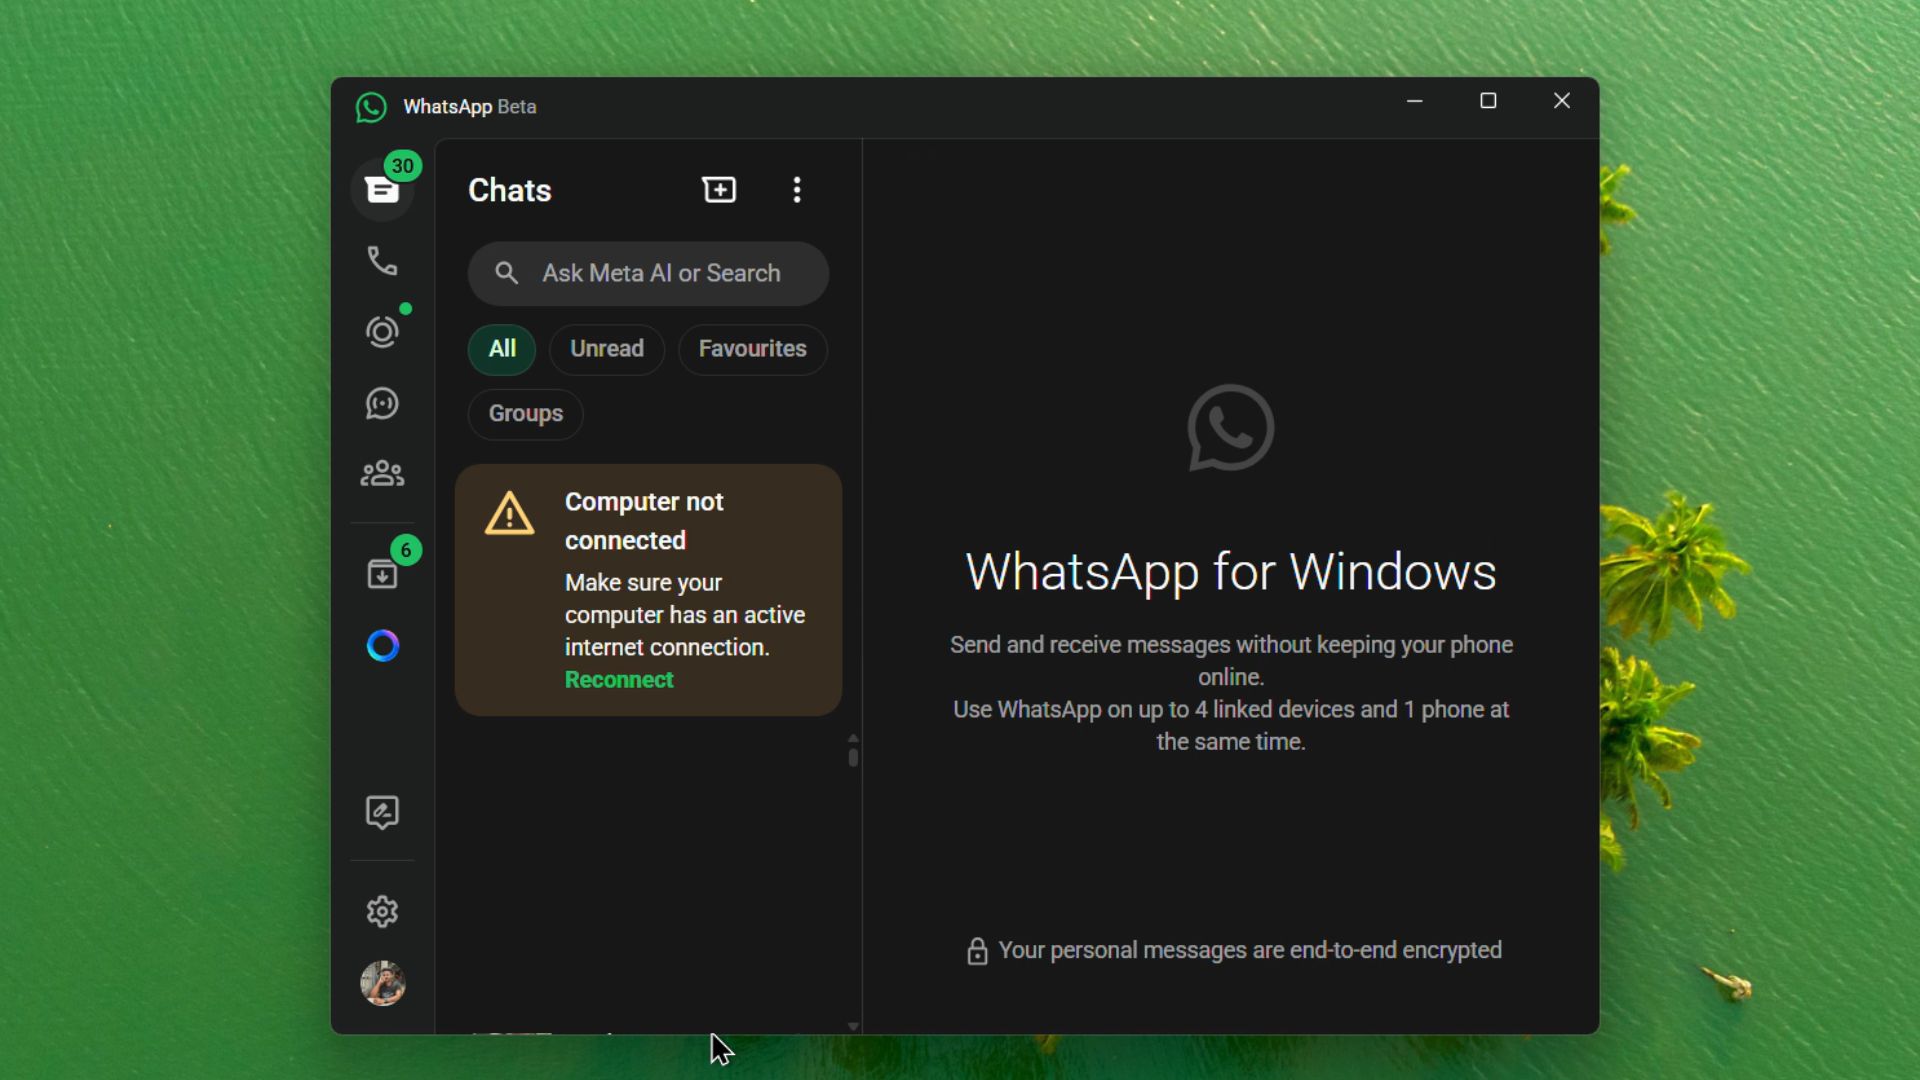Open the Communities panel
1920x1080 pixels.
[x=381, y=474]
